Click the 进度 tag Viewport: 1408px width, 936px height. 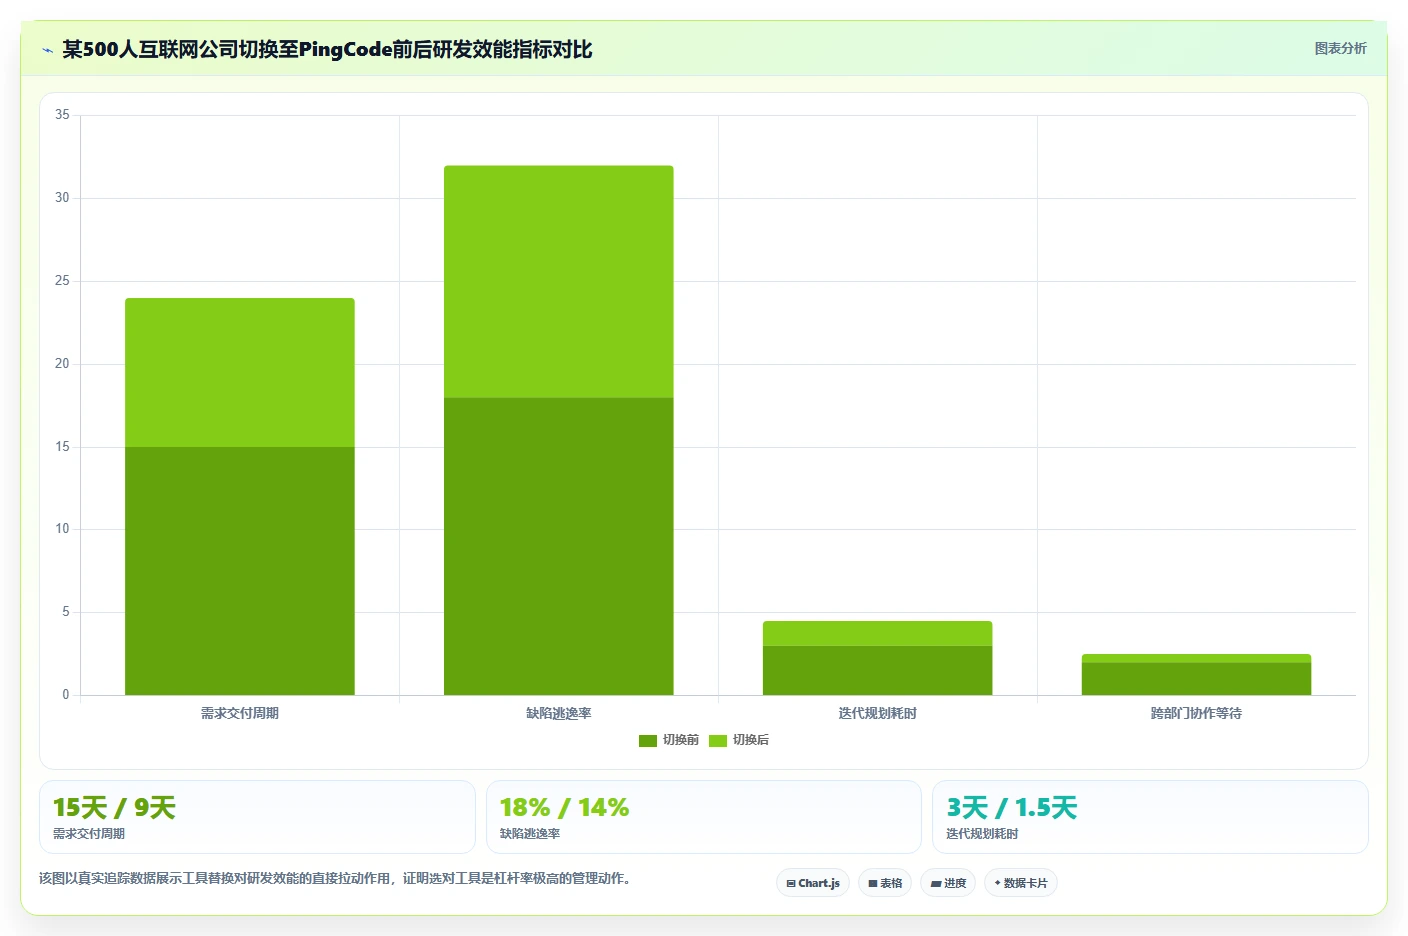pos(948,883)
